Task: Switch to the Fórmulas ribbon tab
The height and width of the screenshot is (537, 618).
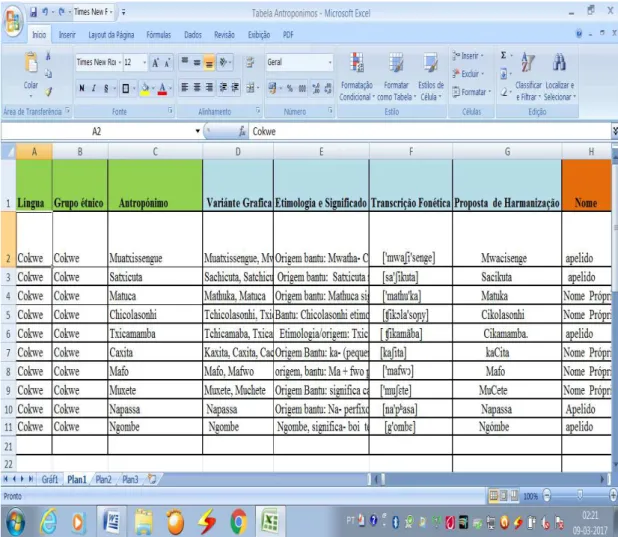Action: point(159,35)
